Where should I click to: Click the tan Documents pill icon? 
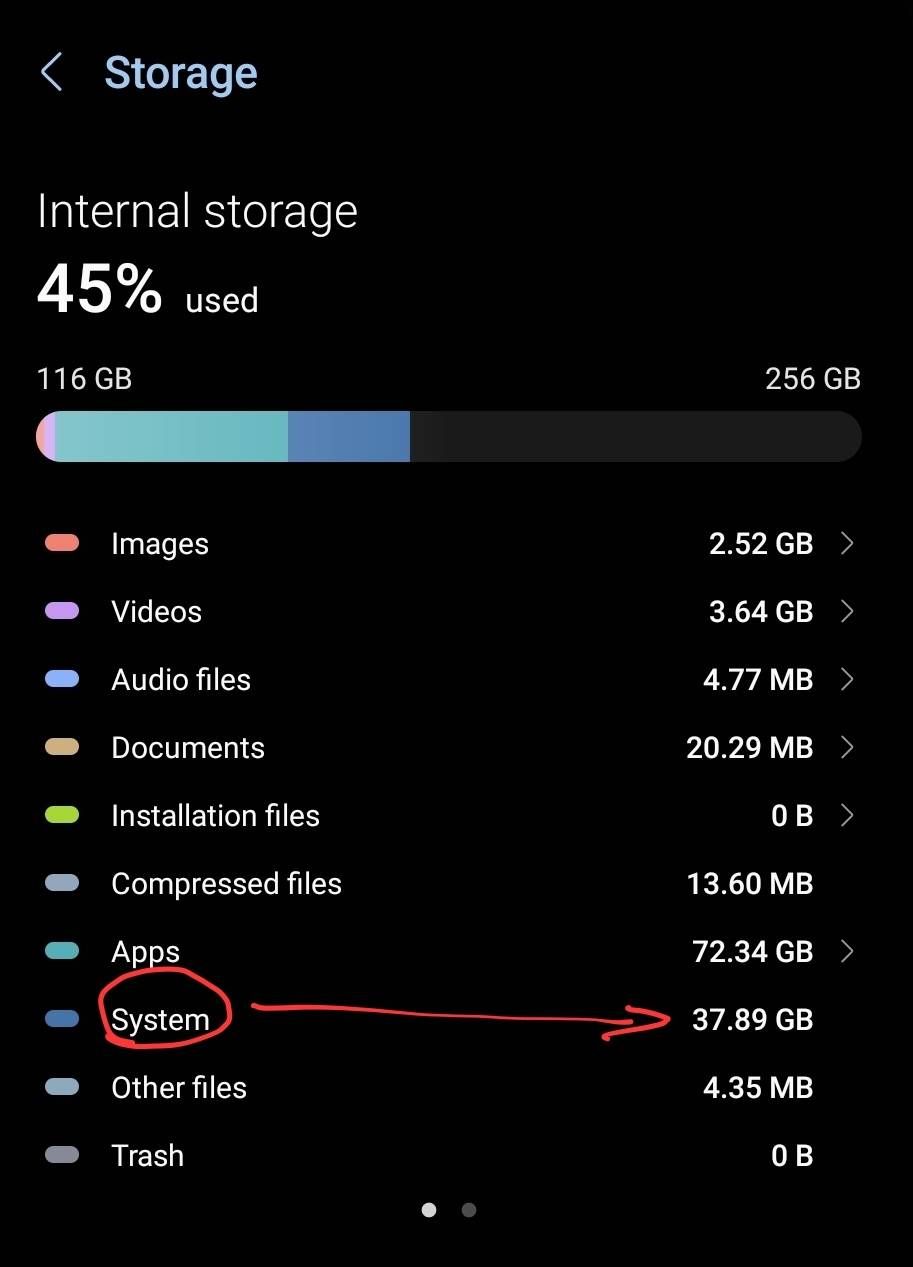click(62, 747)
